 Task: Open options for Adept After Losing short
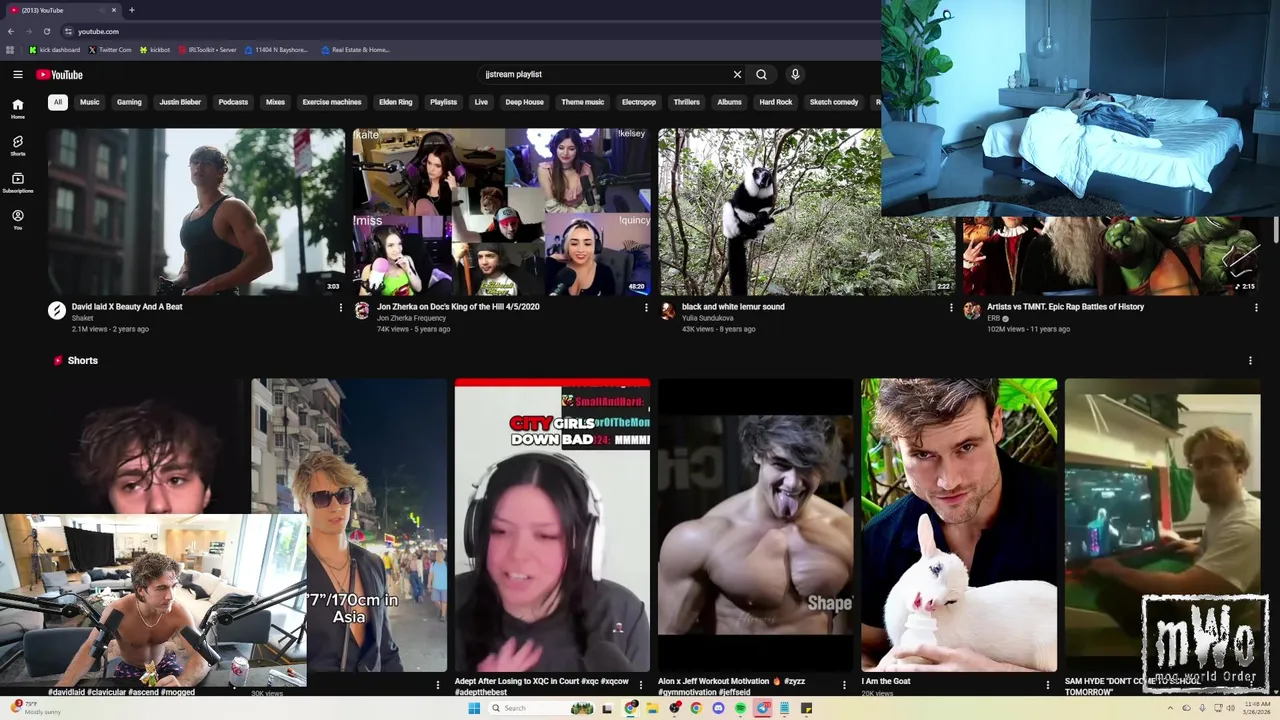(x=641, y=685)
